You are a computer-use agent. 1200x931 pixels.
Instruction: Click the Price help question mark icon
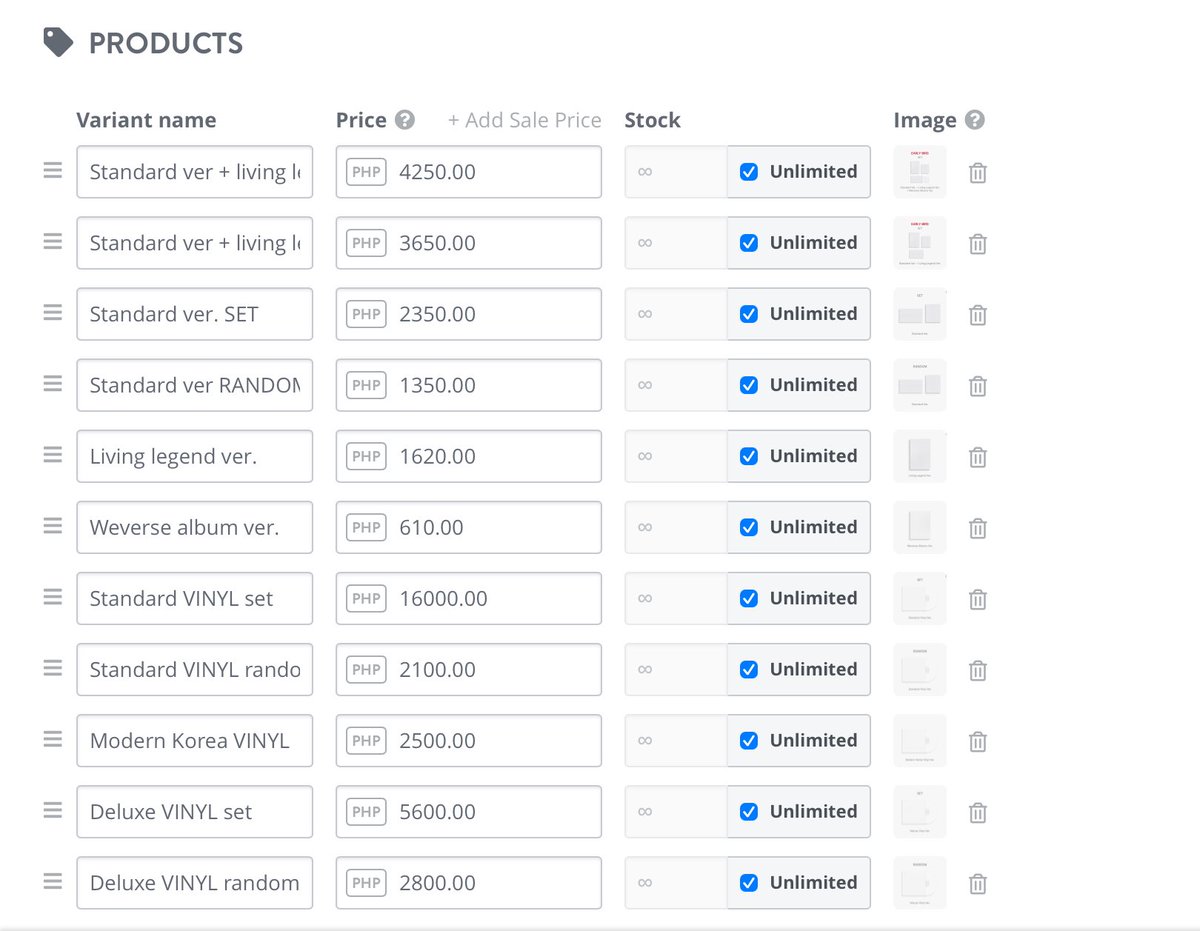404,120
